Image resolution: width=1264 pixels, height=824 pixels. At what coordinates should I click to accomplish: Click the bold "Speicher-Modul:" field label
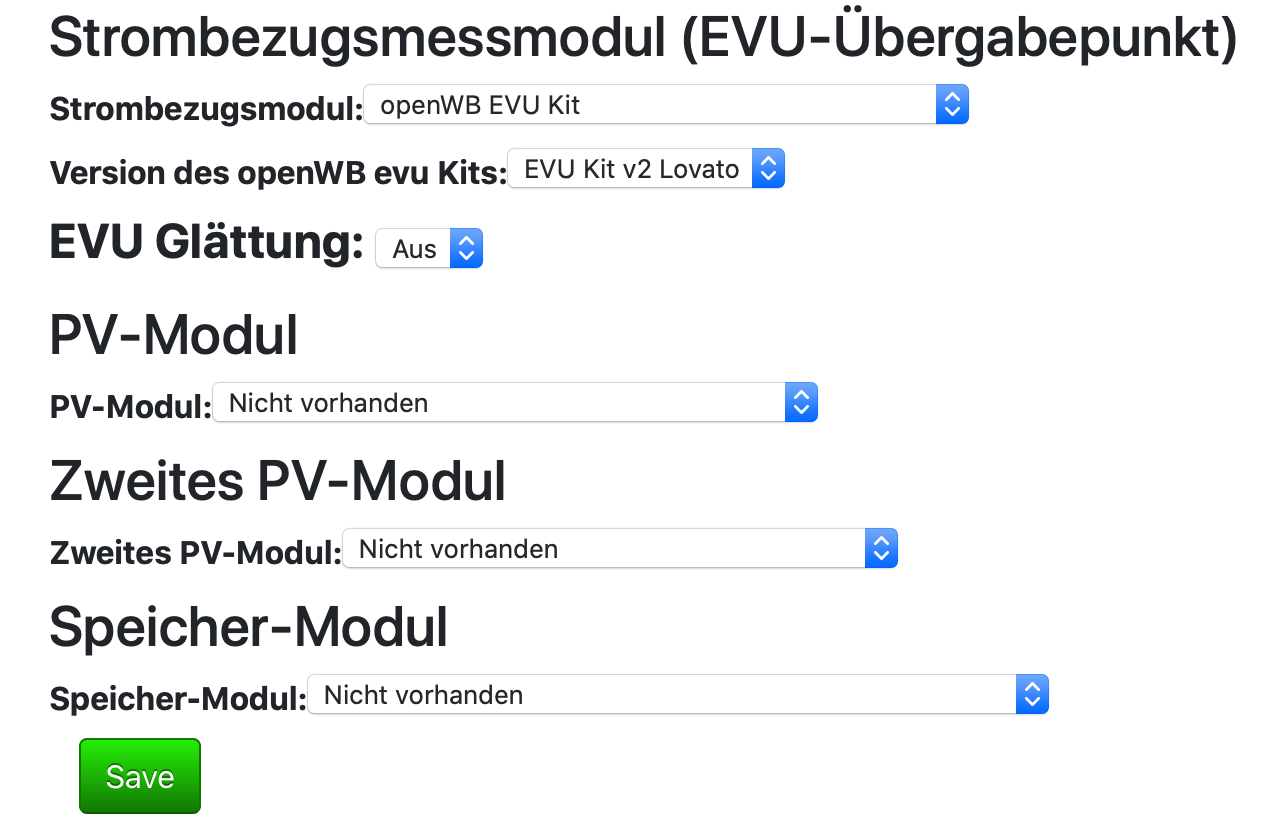pos(178,699)
